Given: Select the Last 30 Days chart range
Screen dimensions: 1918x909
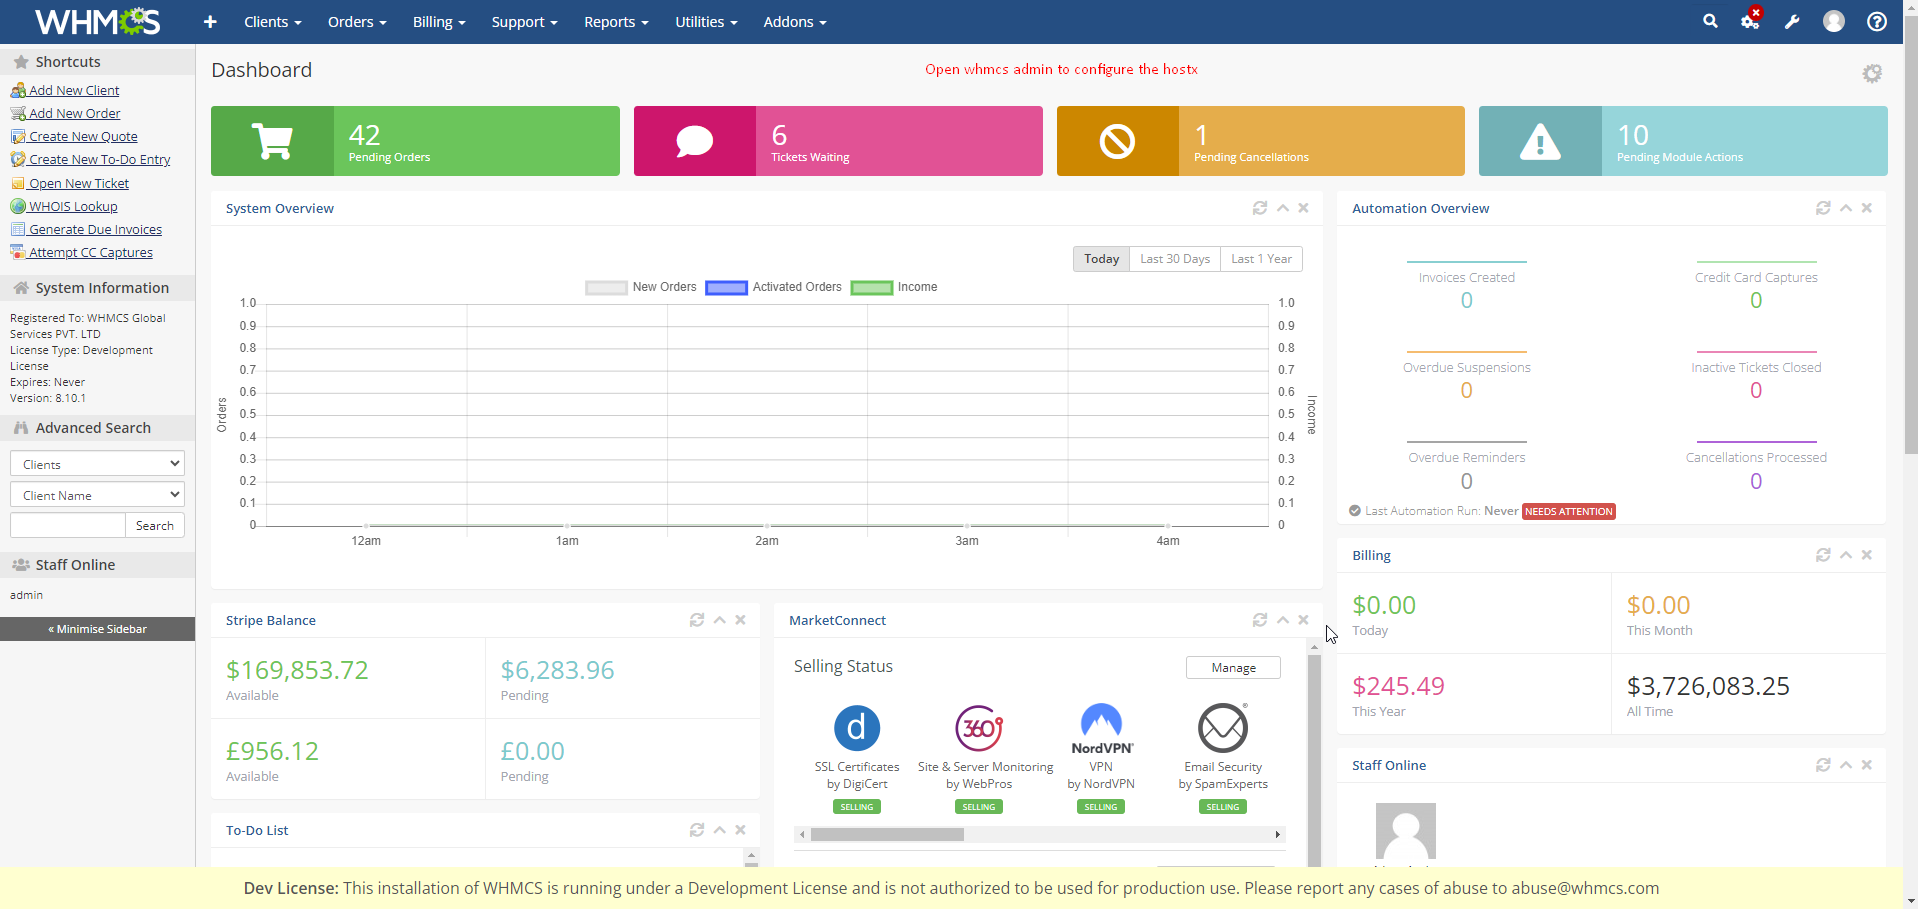Looking at the screenshot, I should click(x=1175, y=259).
